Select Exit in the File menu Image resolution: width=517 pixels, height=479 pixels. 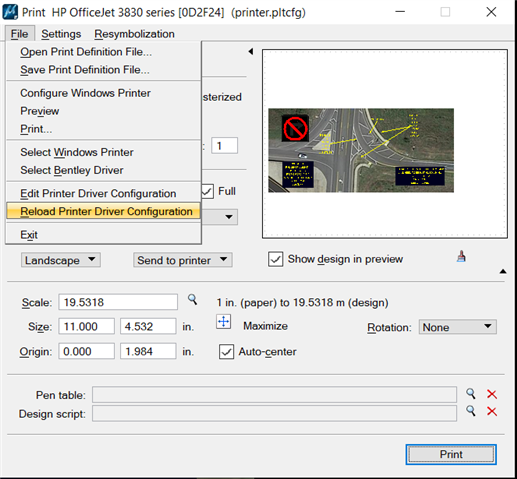[x=104, y=235]
